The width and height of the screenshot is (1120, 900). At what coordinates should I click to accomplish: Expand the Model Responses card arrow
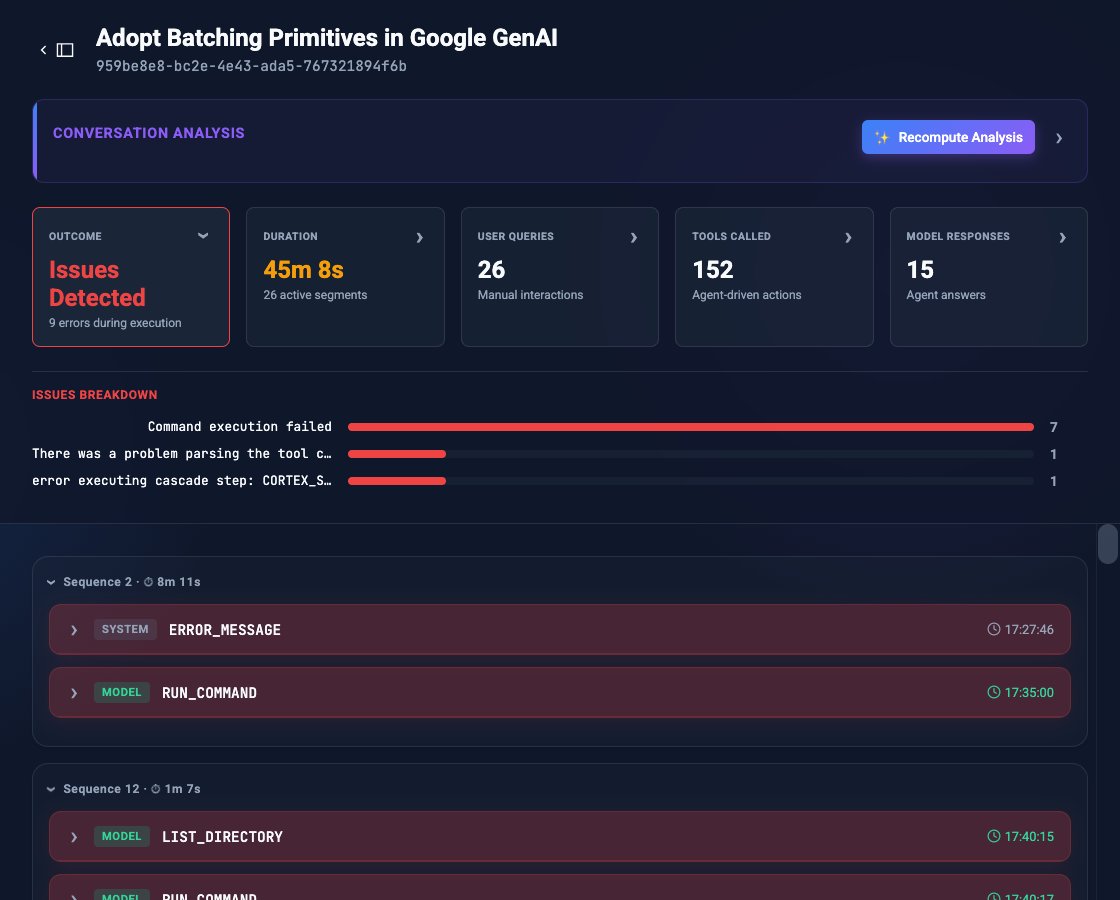click(x=1062, y=237)
